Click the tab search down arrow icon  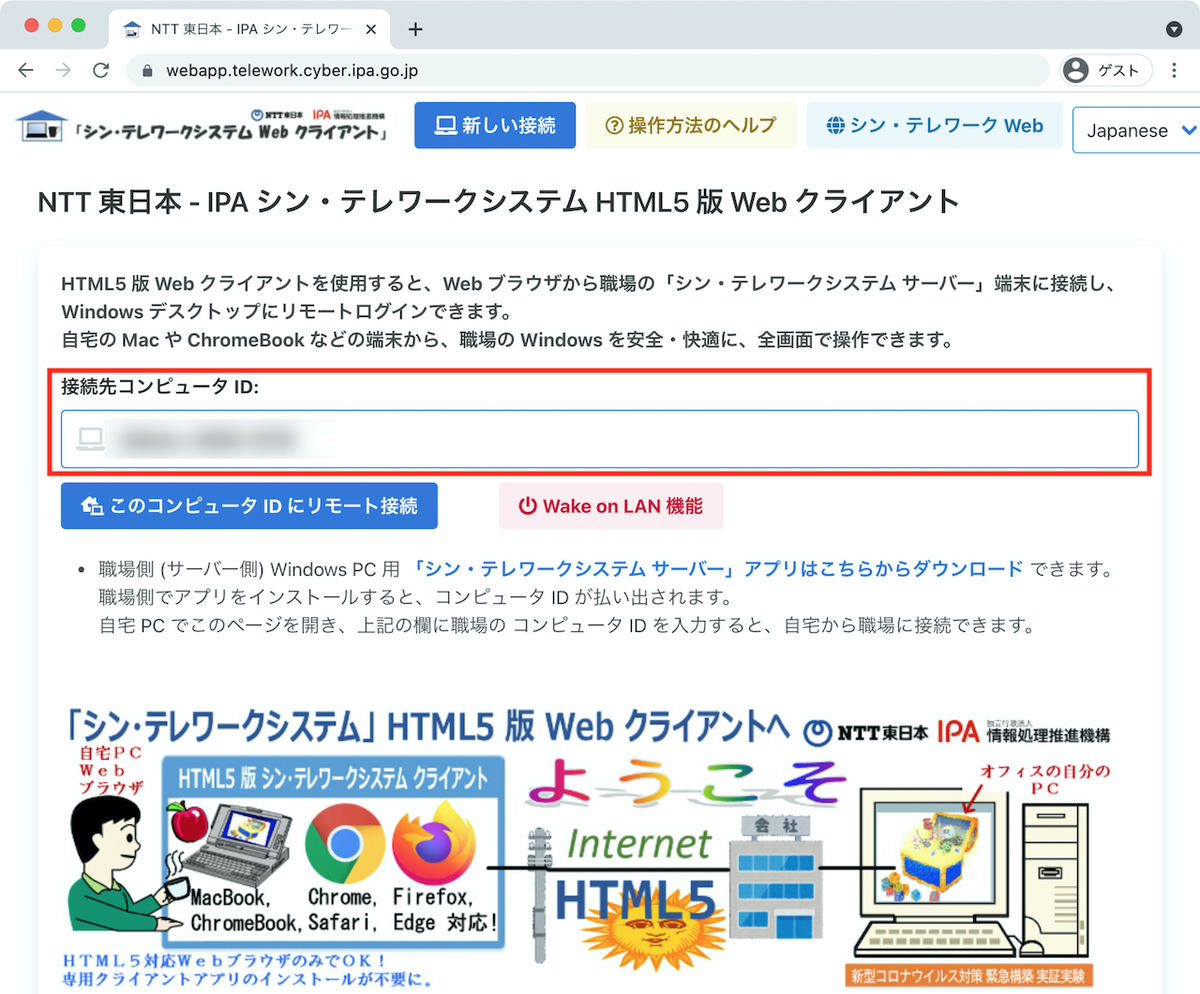(x=1174, y=29)
